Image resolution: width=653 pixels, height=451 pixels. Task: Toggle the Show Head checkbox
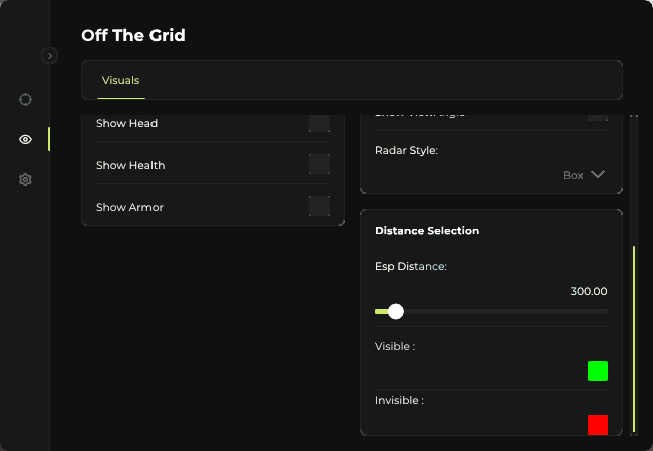point(319,123)
